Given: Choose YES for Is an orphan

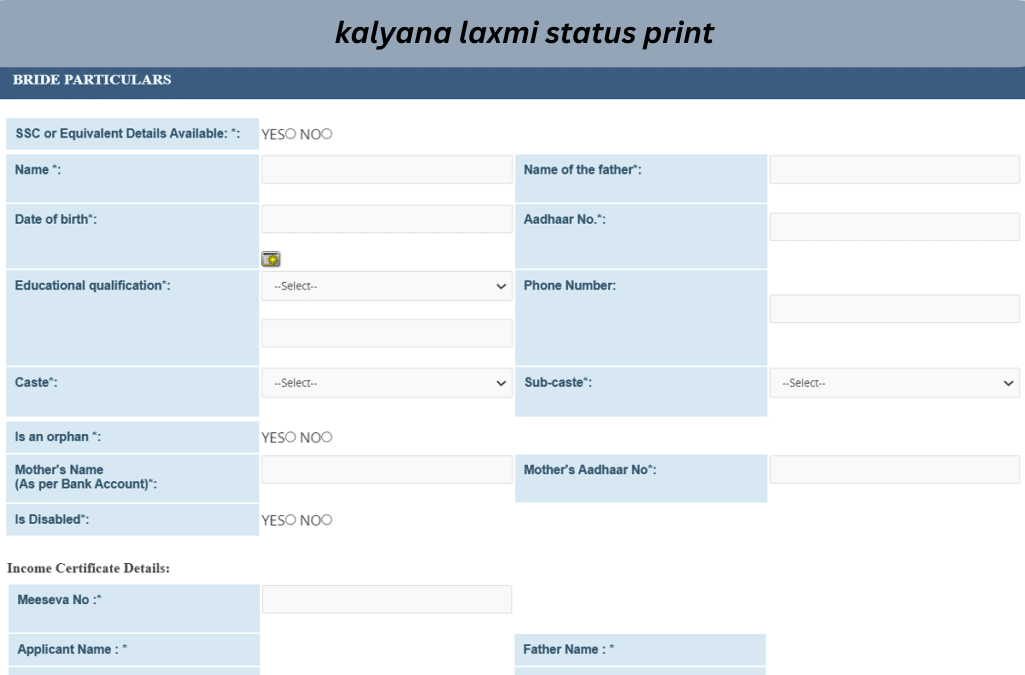Looking at the screenshot, I should pyautogui.click(x=291, y=437).
